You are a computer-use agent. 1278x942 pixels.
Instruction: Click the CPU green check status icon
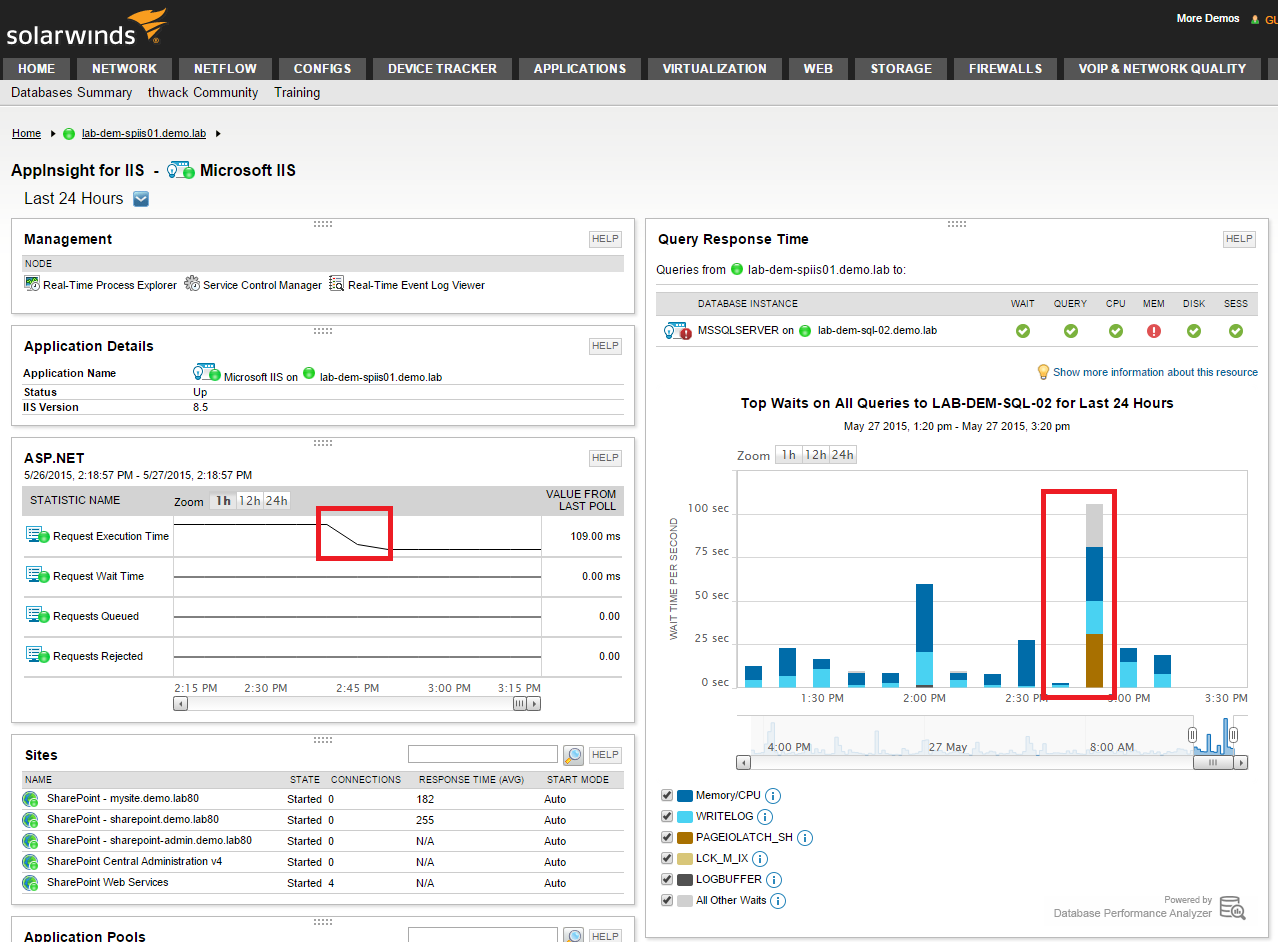click(x=1115, y=331)
